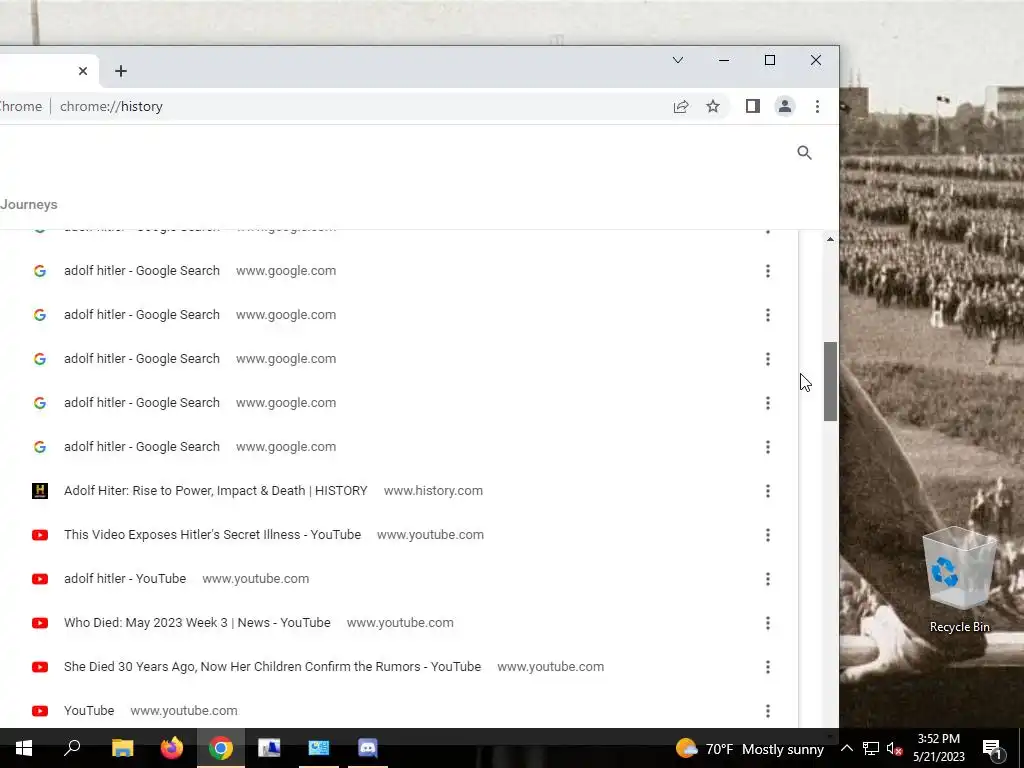
Task: Open This Video Exposes Hitler's Secret Illness entry
Action: pos(212,535)
